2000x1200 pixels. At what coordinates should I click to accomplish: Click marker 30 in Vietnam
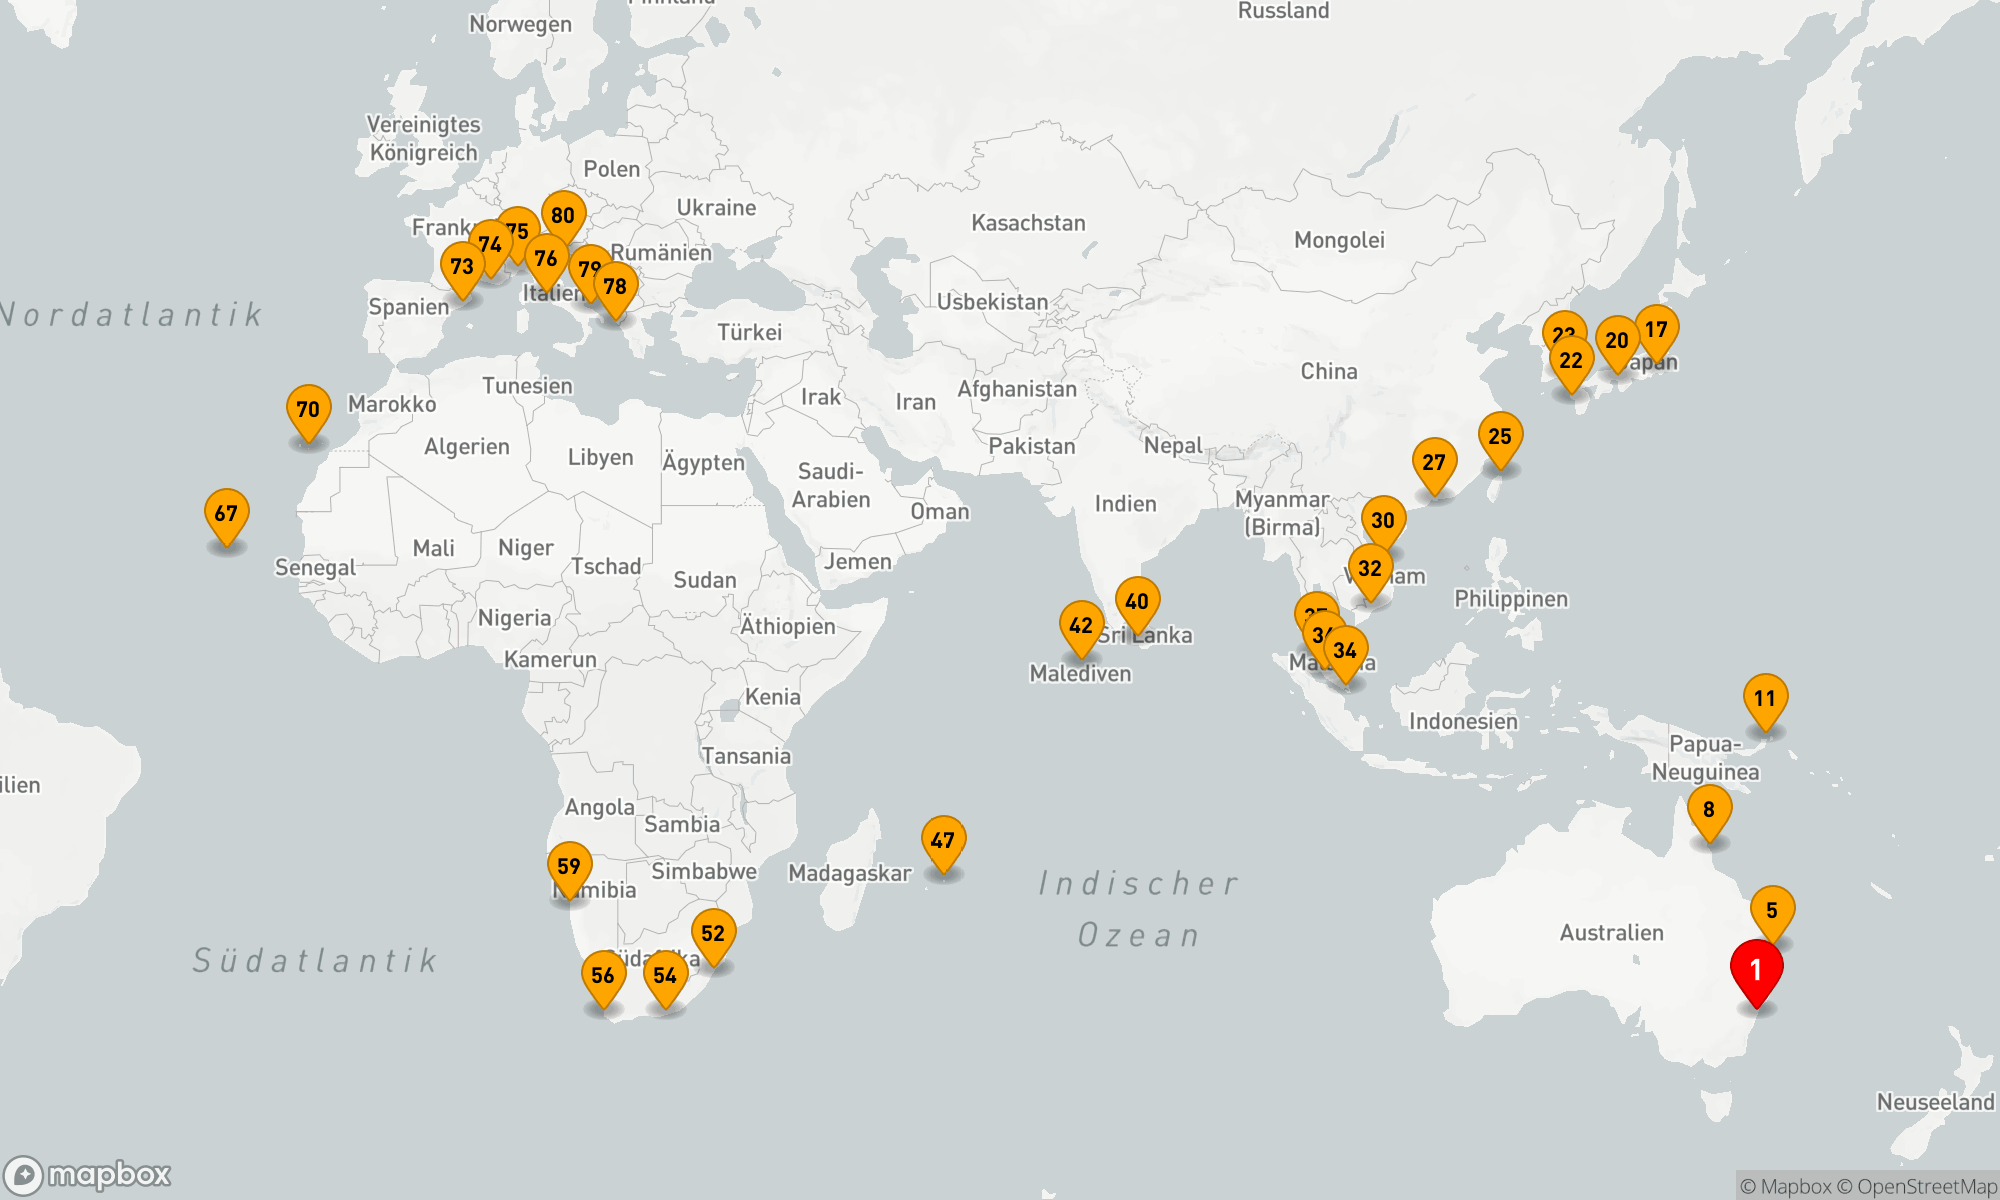click(x=1383, y=520)
